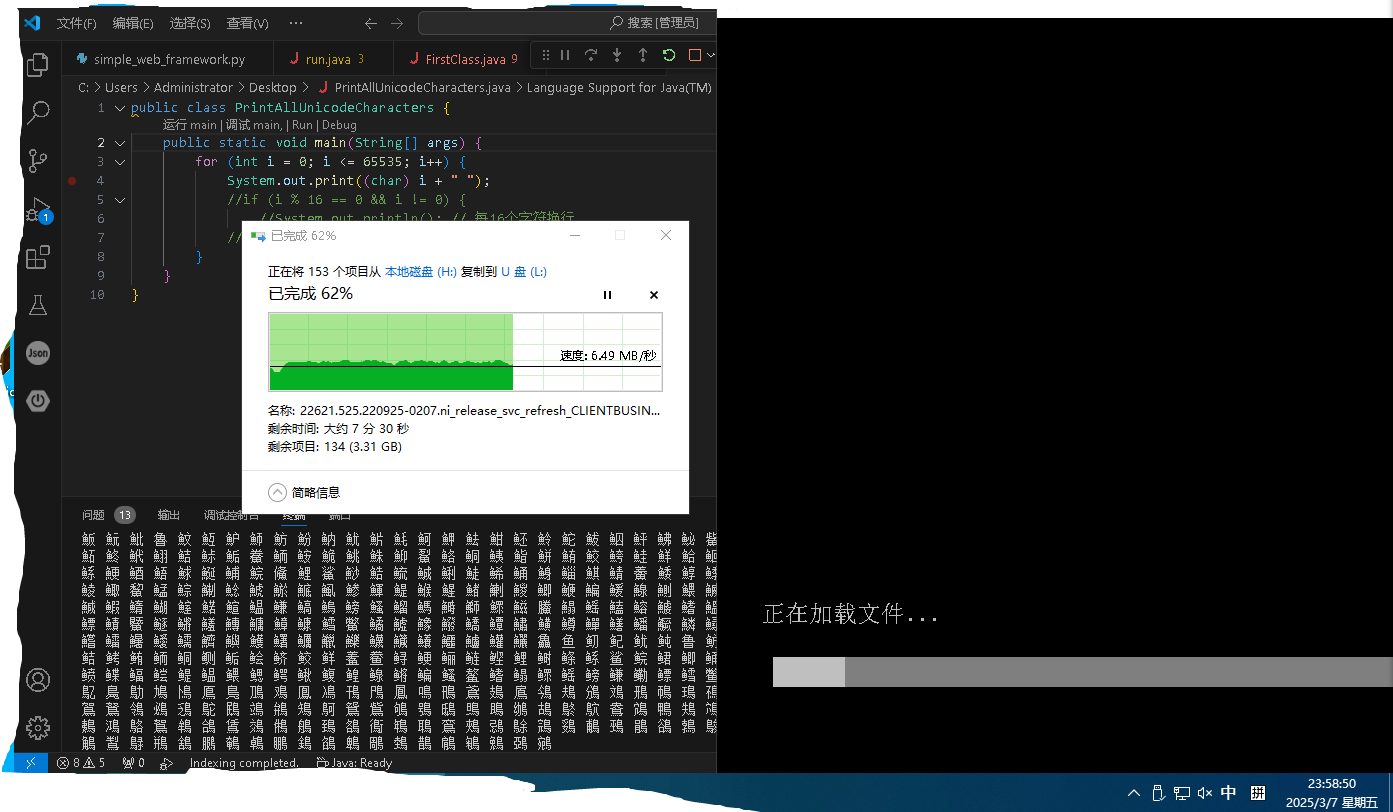Toggle breakpoint on line 4
The height and width of the screenshot is (812, 1393).
72,181
